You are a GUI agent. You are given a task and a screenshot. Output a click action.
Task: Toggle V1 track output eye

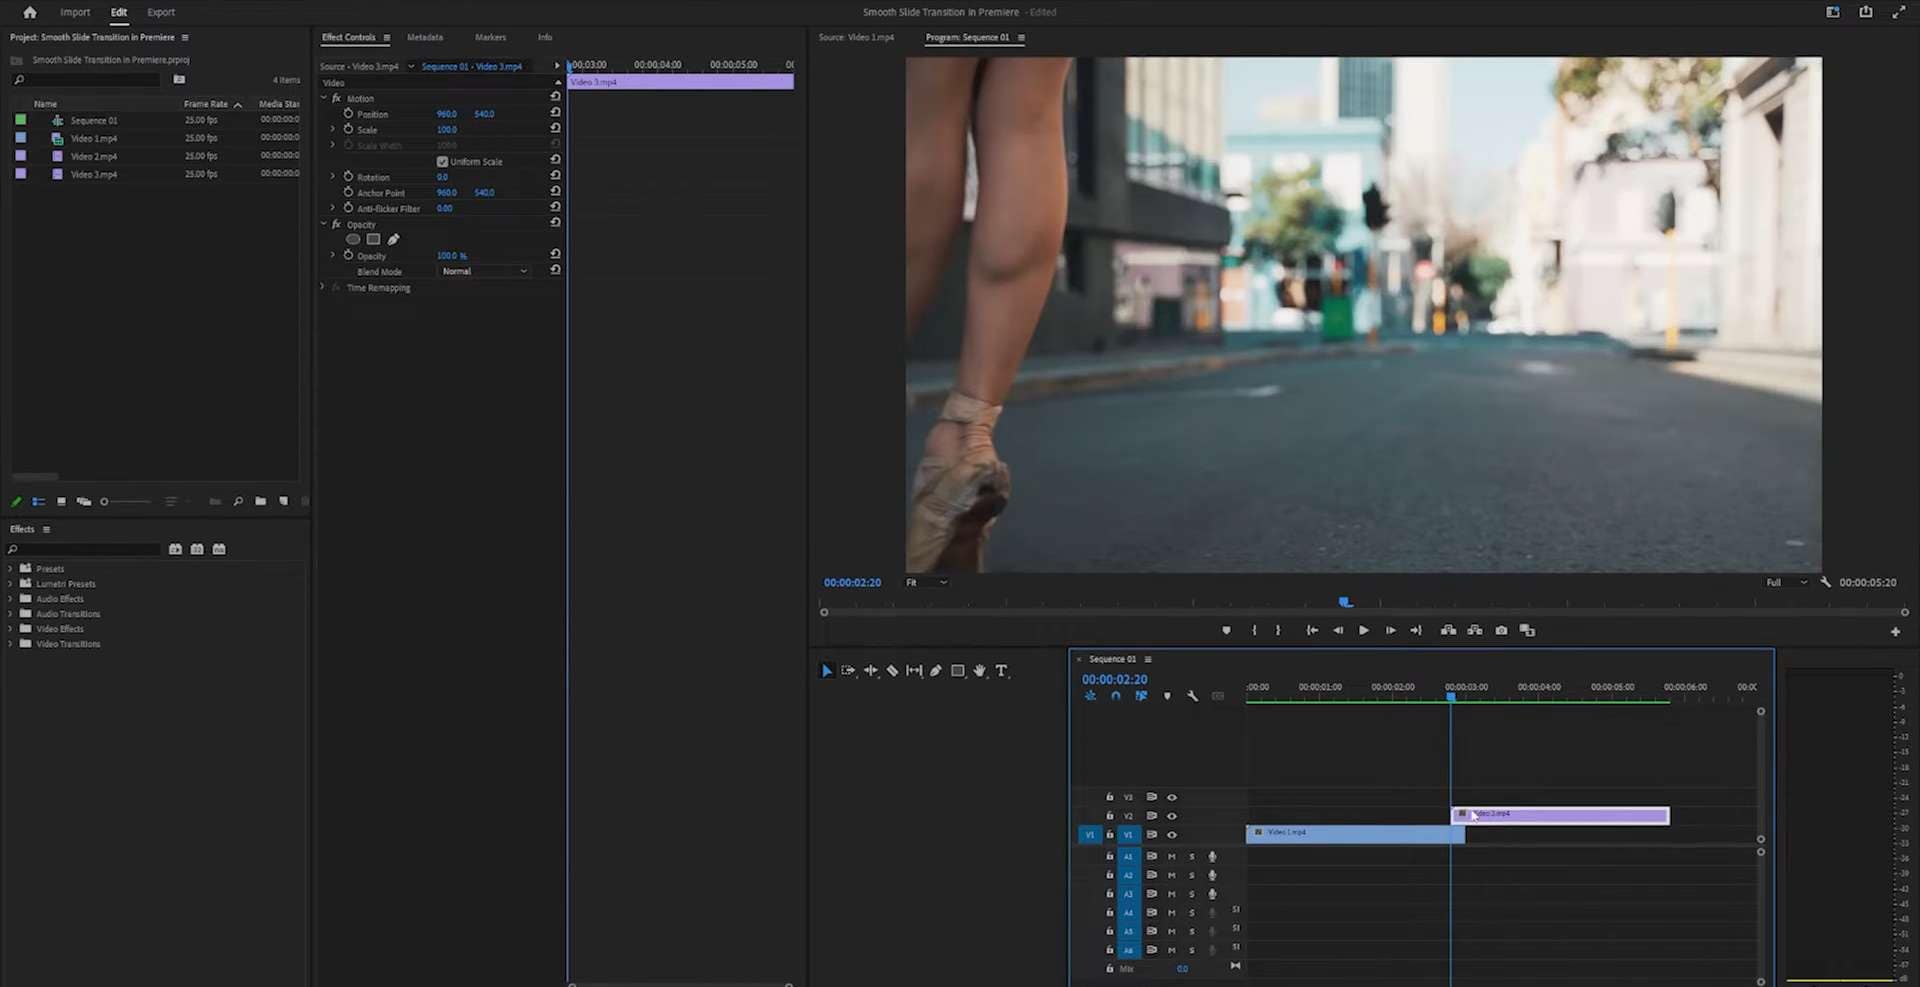pyautogui.click(x=1172, y=835)
